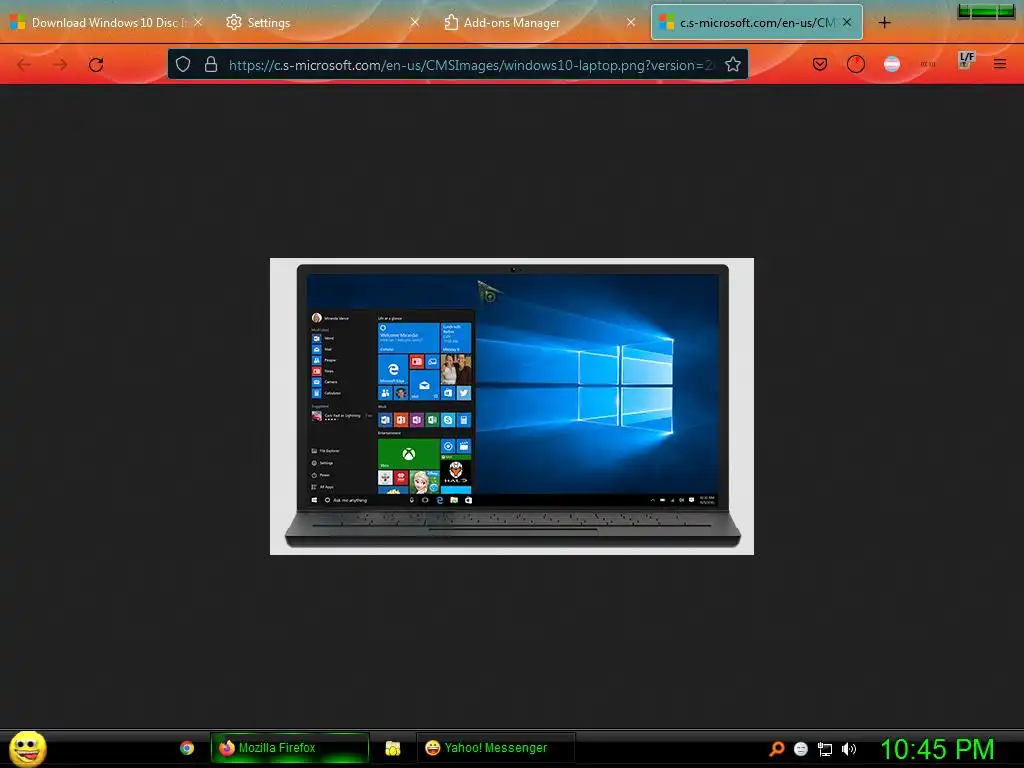Close the Download Windows 10 tab
The image size is (1024, 768).
click(198, 22)
